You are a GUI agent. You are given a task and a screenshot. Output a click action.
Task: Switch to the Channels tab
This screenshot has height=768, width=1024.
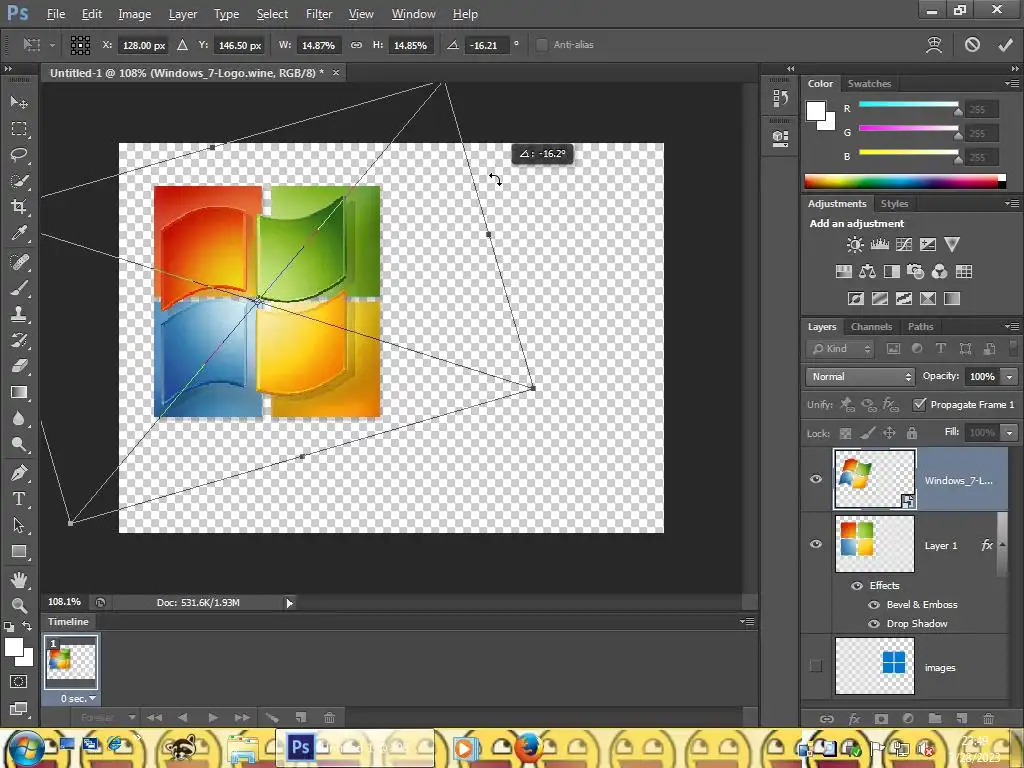(x=871, y=327)
